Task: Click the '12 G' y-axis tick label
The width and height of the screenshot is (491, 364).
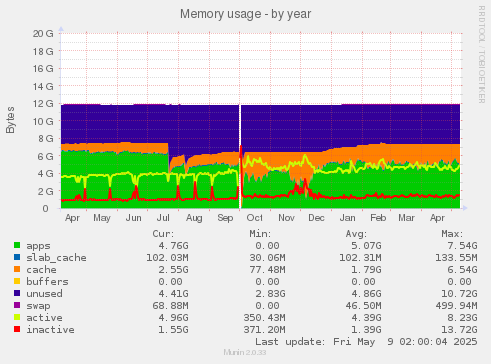Action: click(43, 104)
